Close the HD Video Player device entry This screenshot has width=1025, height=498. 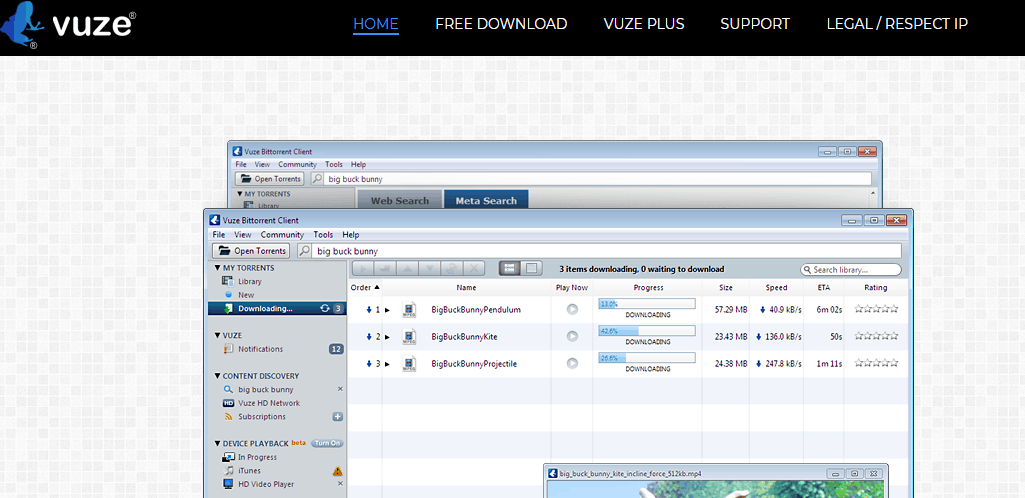tap(340, 484)
